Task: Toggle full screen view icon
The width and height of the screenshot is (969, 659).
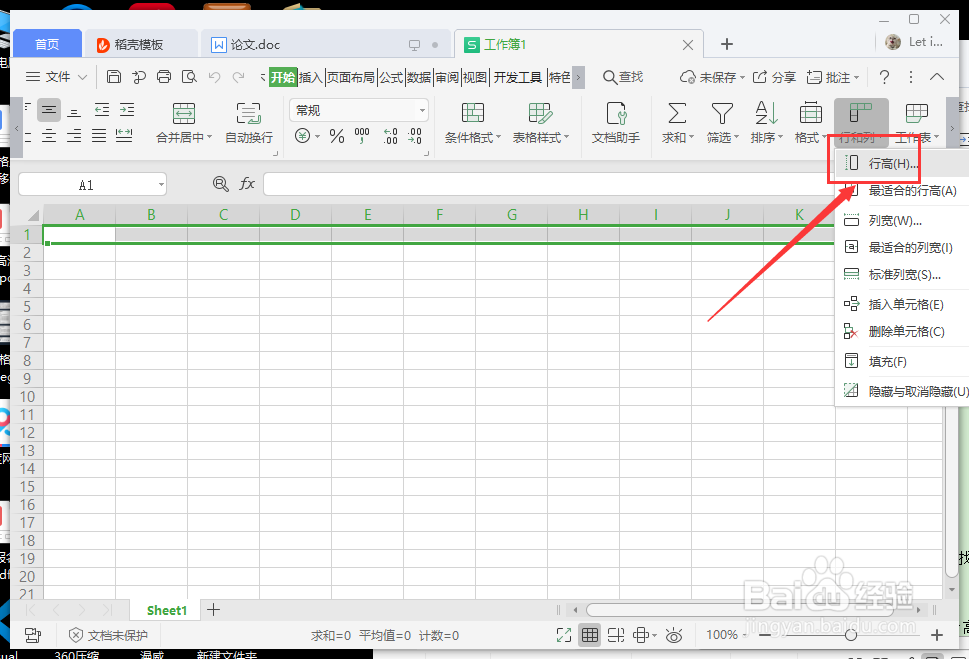Action: 564,635
